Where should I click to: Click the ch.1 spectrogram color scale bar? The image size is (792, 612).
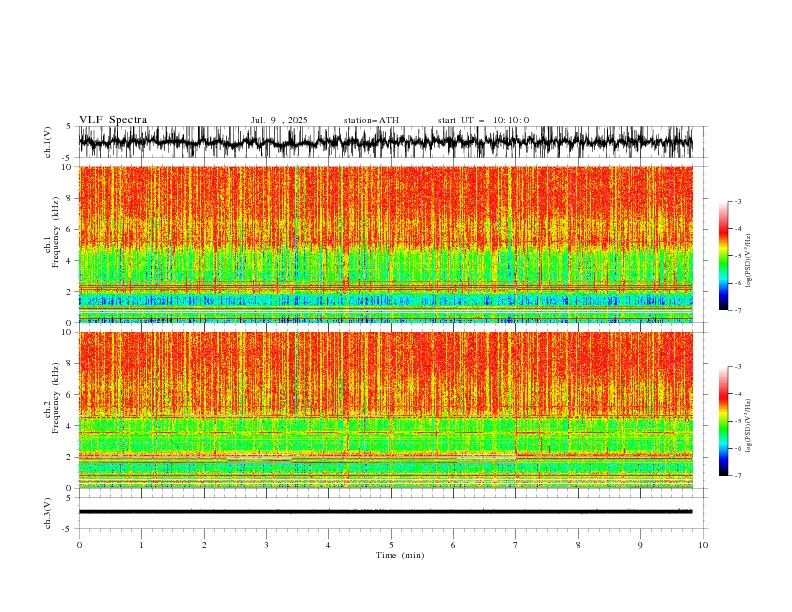[723, 256]
